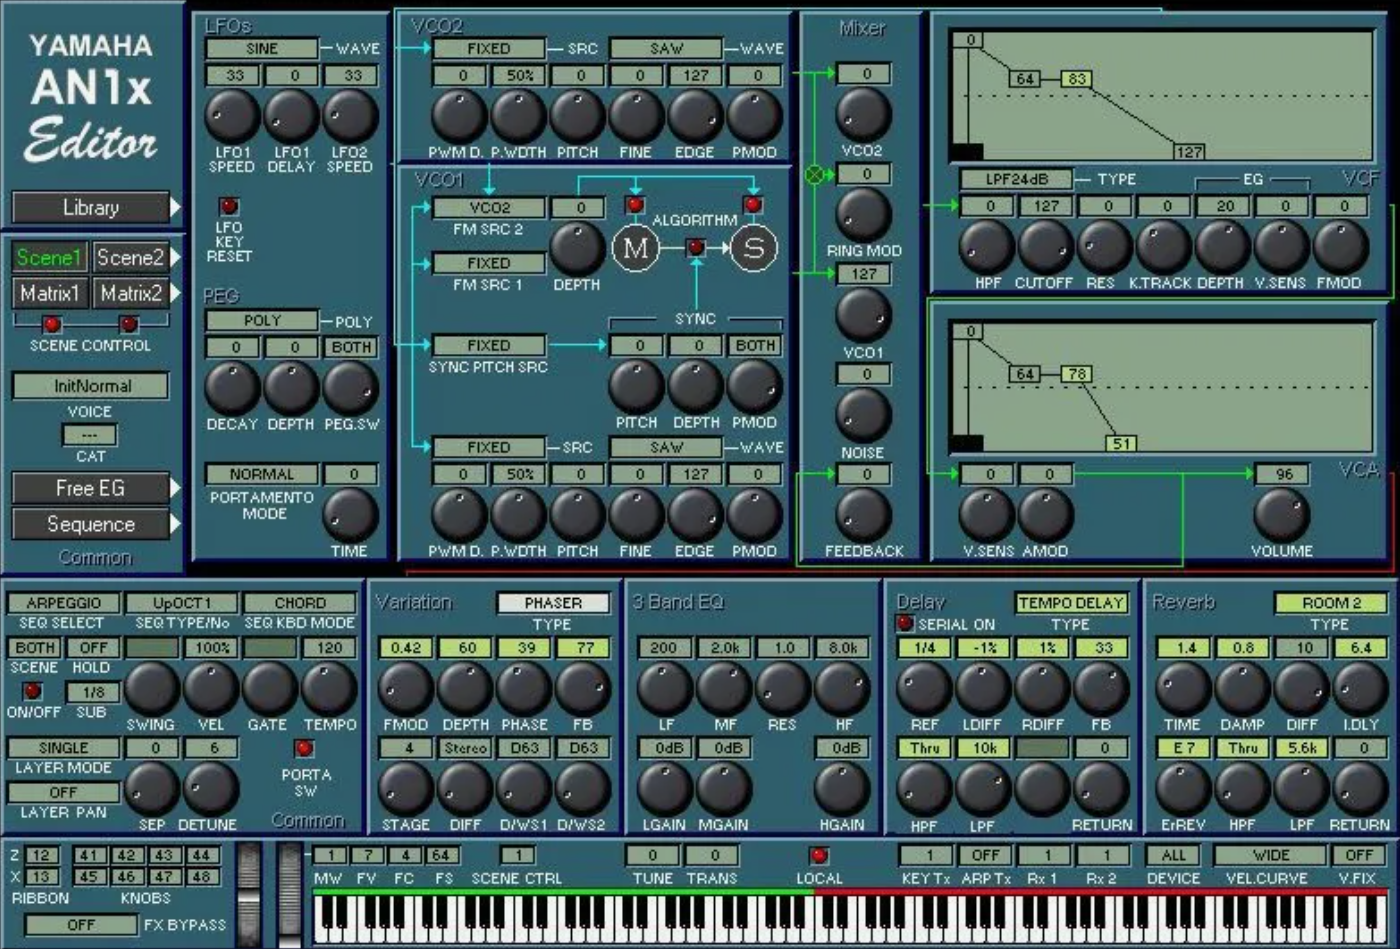The width and height of the screenshot is (1400, 949).
Task: Switch to the Scene2 tab
Action: click(129, 257)
